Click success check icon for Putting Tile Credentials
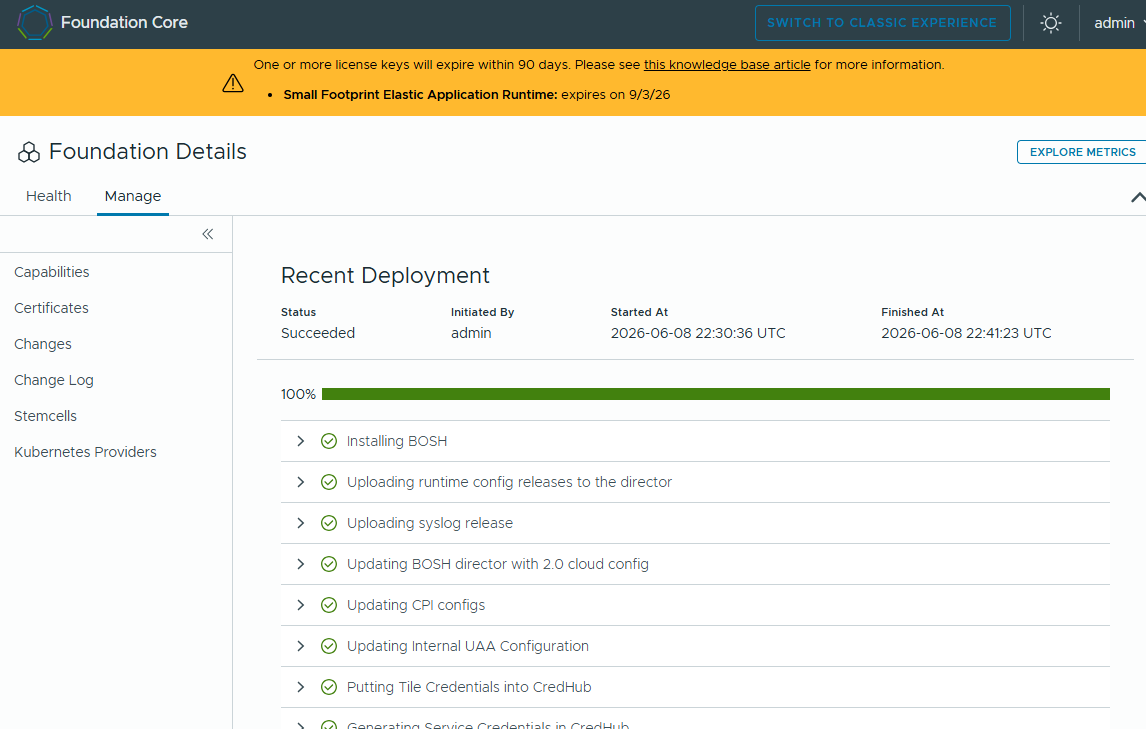This screenshot has width=1146, height=729. (x=329, y=687)
